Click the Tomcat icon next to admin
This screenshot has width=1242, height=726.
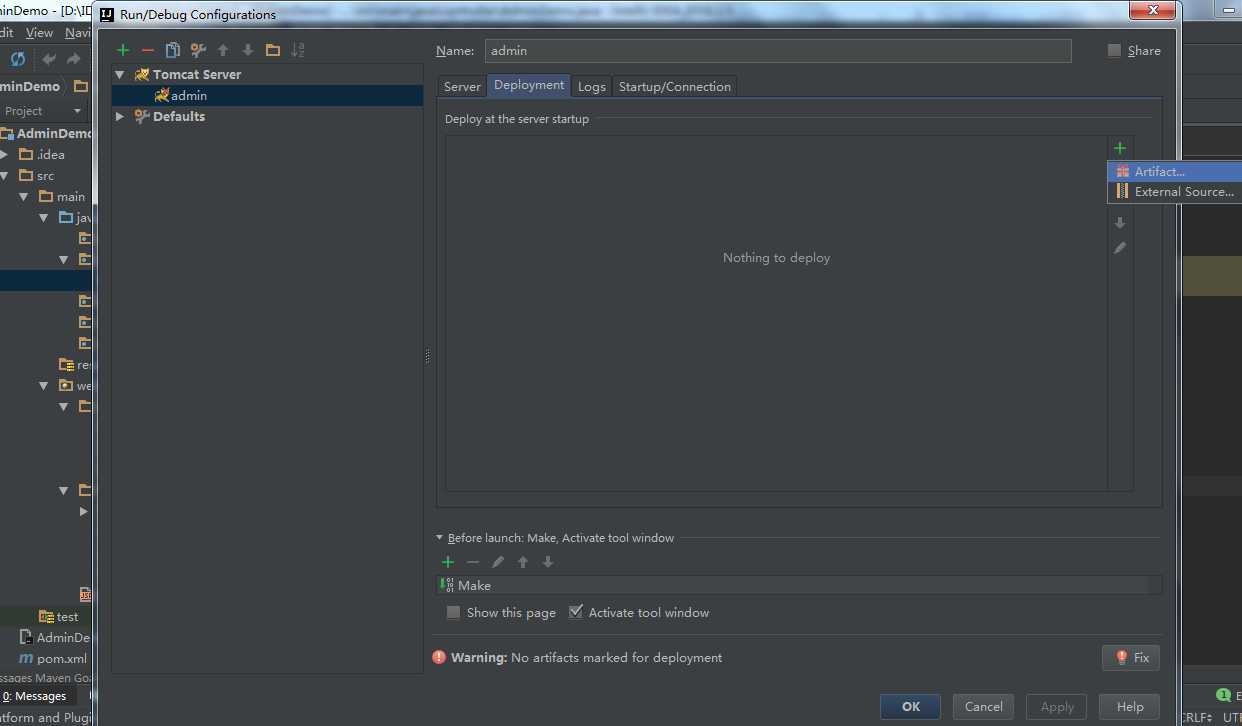162,95
